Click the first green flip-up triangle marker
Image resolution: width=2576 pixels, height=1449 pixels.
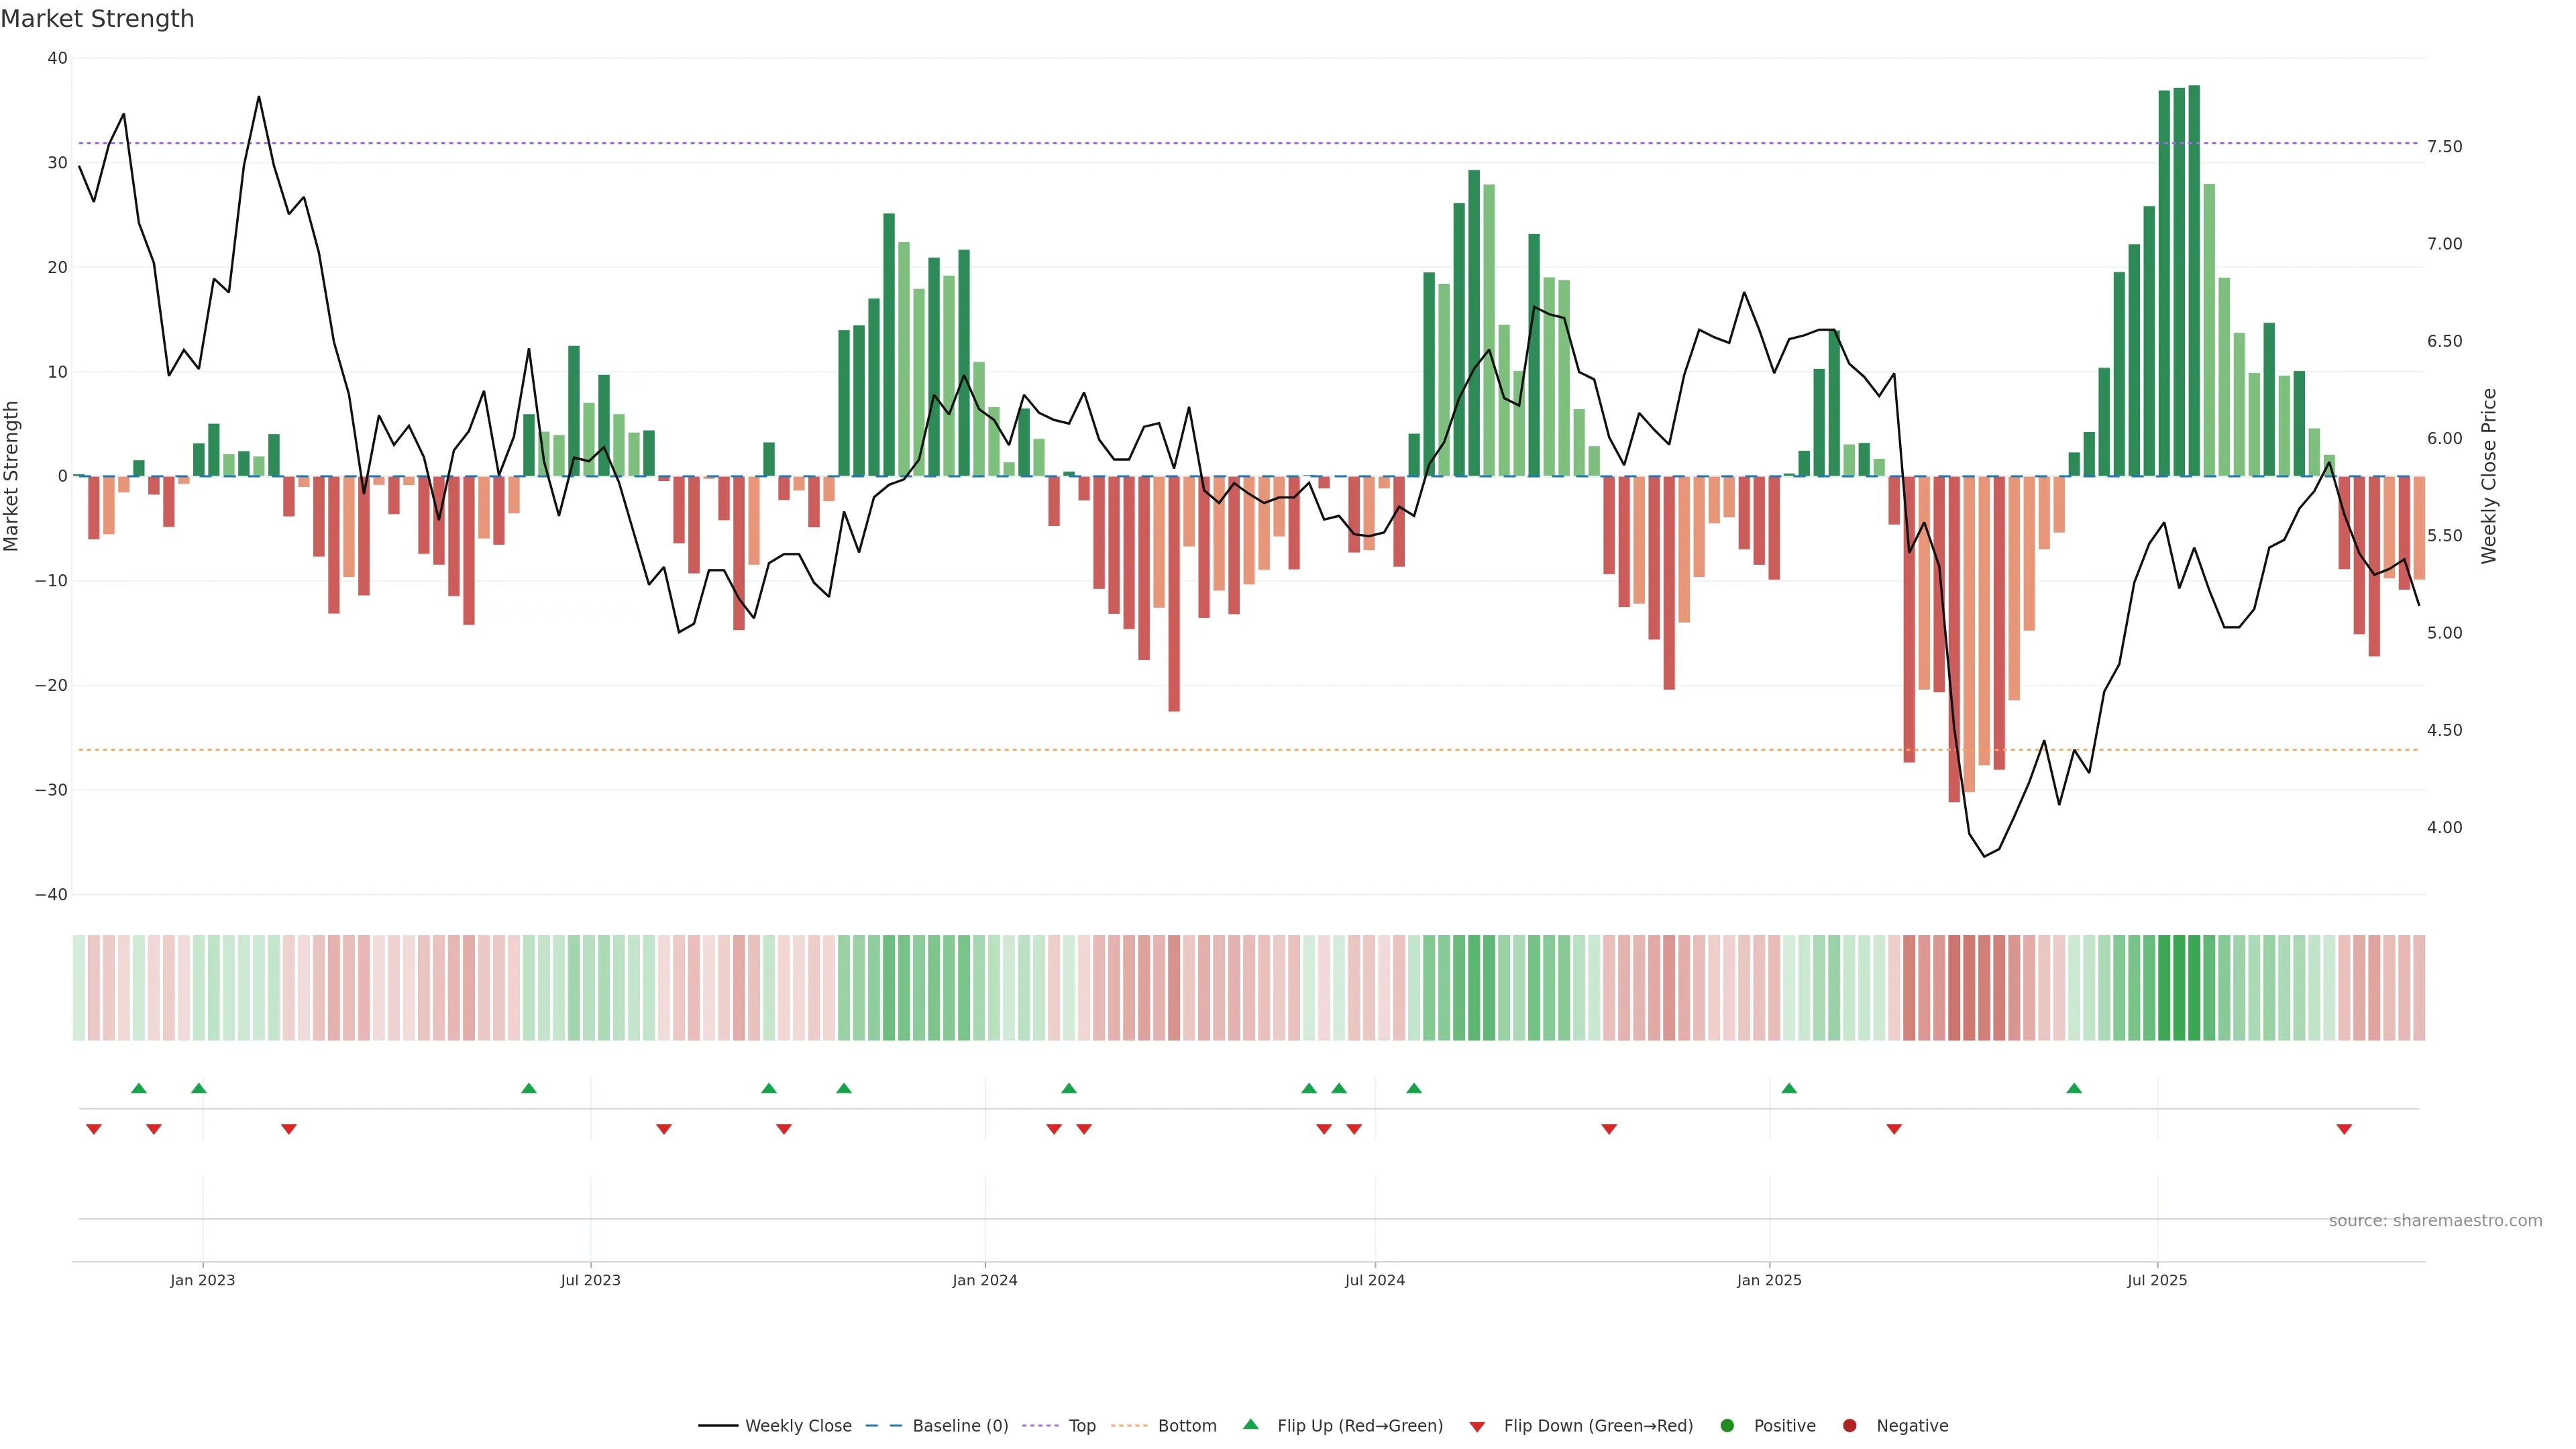(x=139, y=1088)
